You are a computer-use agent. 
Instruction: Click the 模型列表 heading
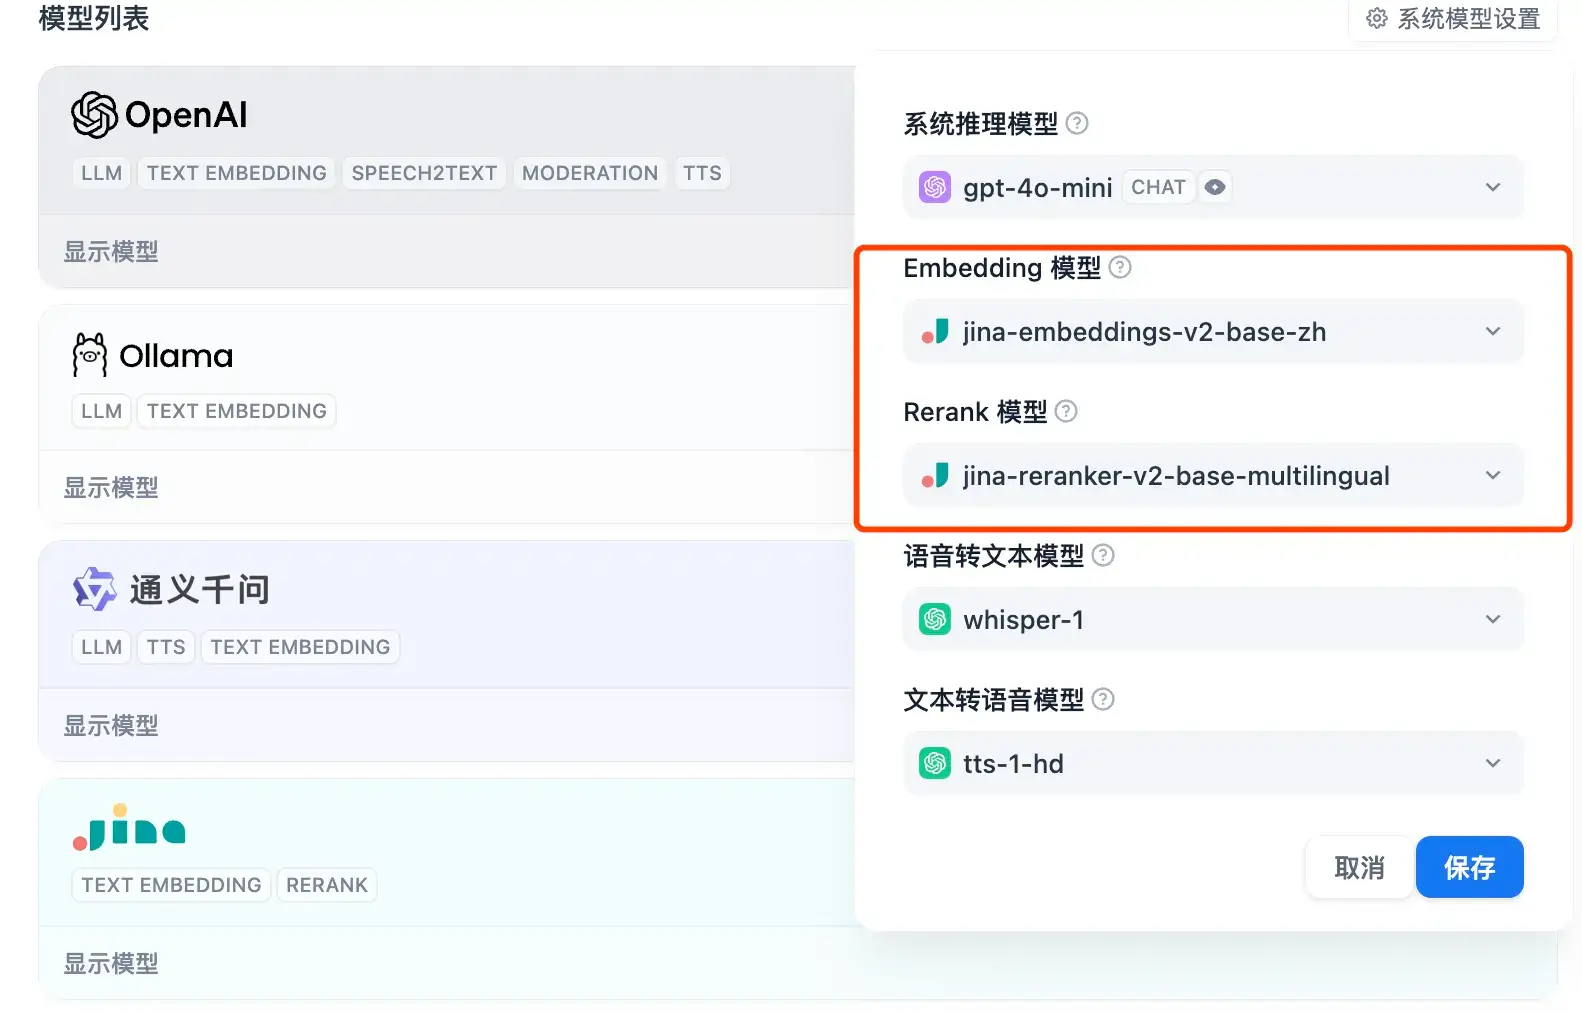click(x=94, y=19)
